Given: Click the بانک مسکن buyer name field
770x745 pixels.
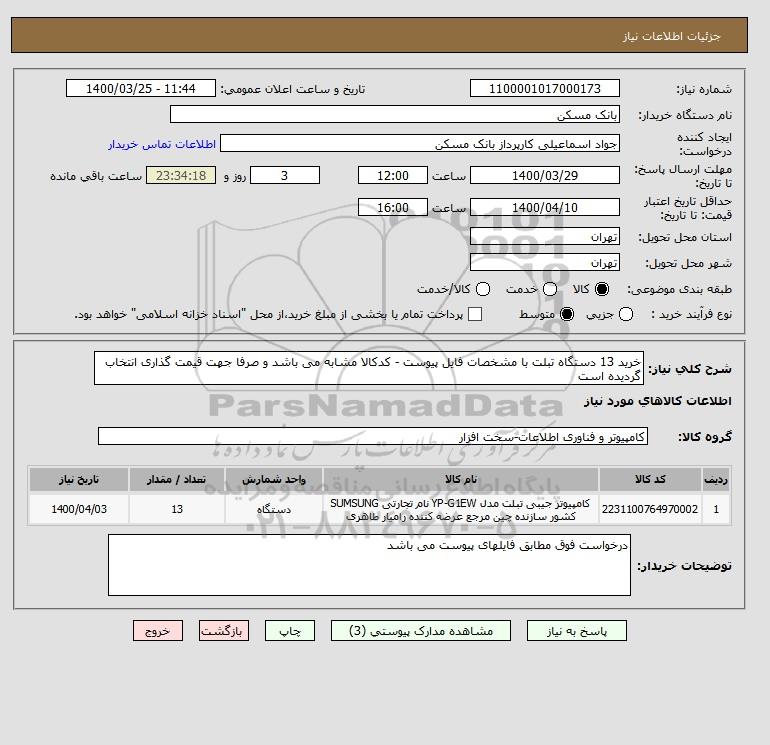Looking at the screenshot, I should pyautogui.click(x=395, y=114).
